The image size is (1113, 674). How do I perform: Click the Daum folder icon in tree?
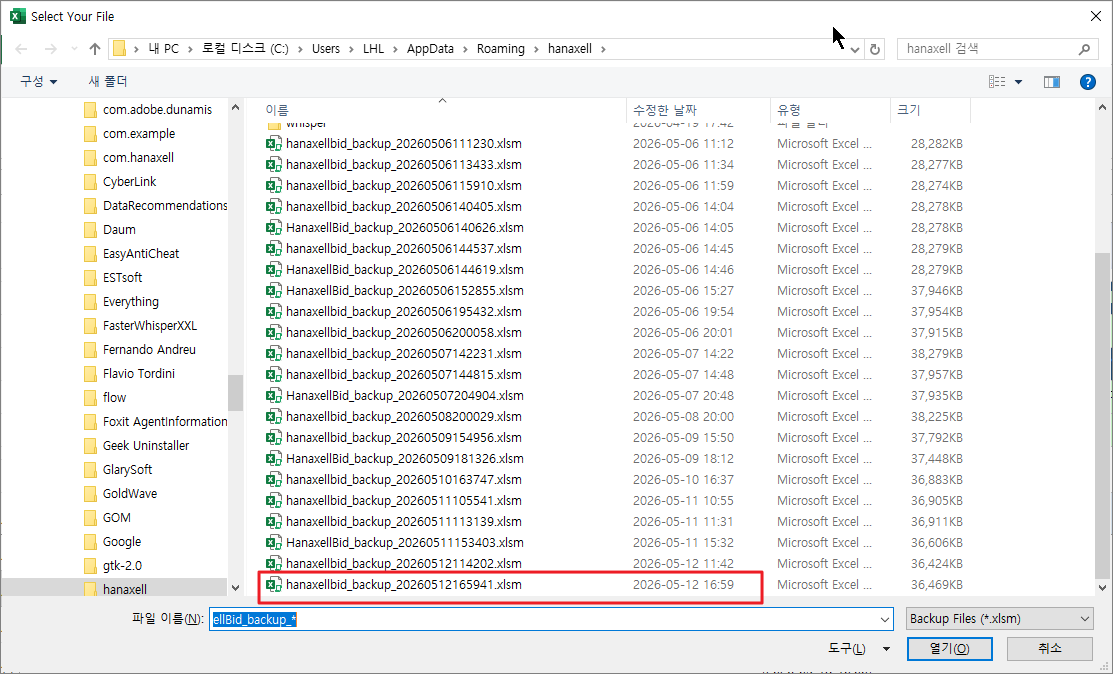(90, 229)
